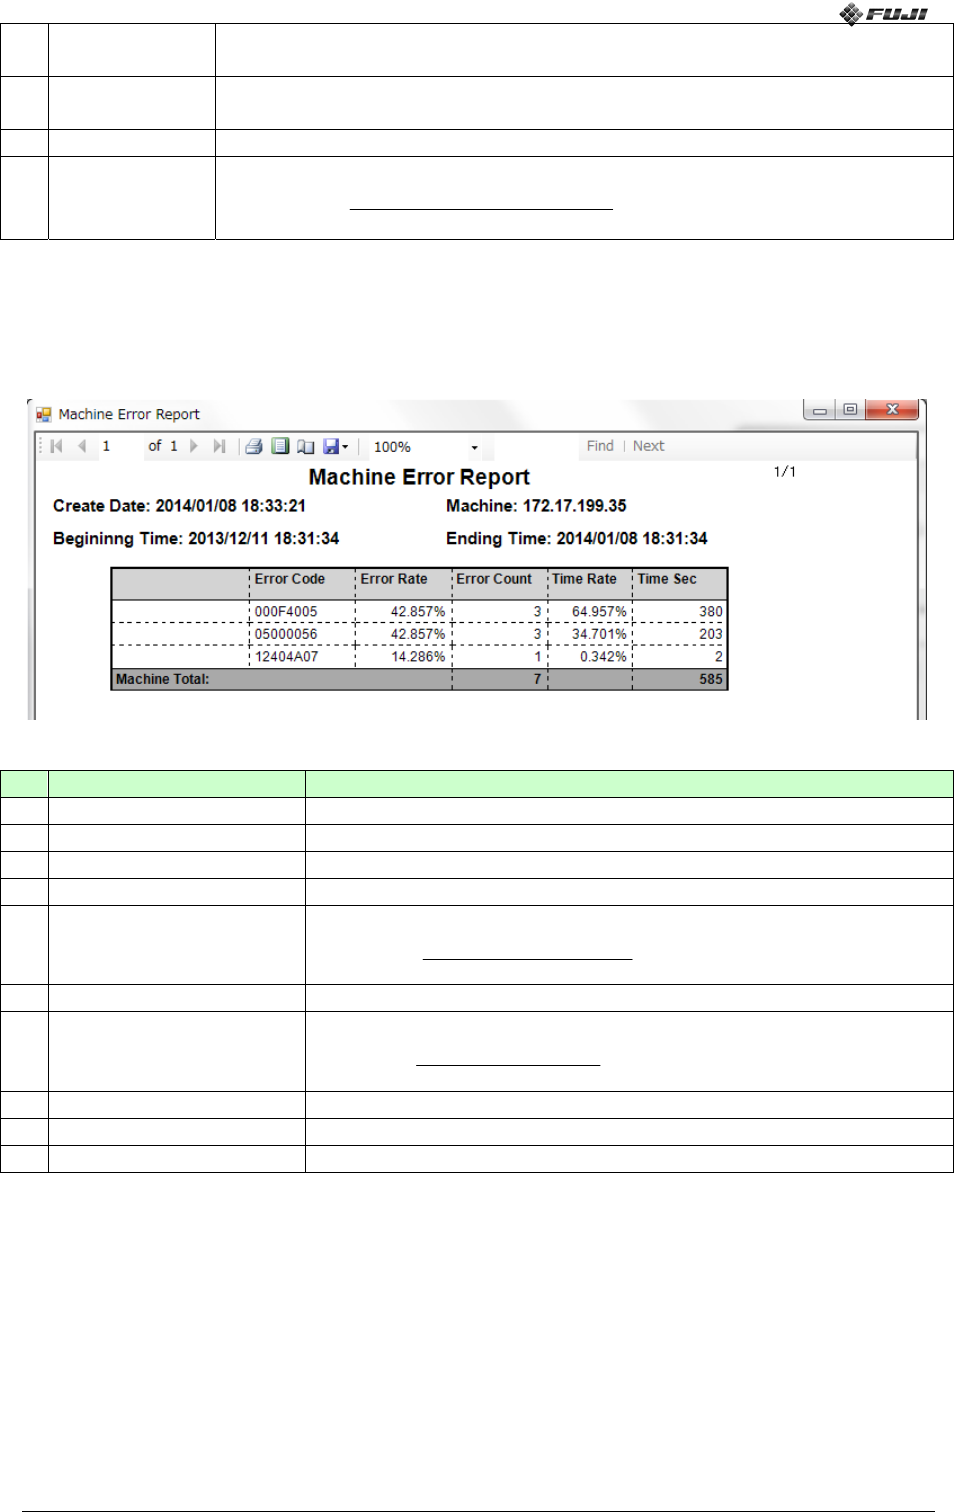Click time sec value 203

pos(711,634)
